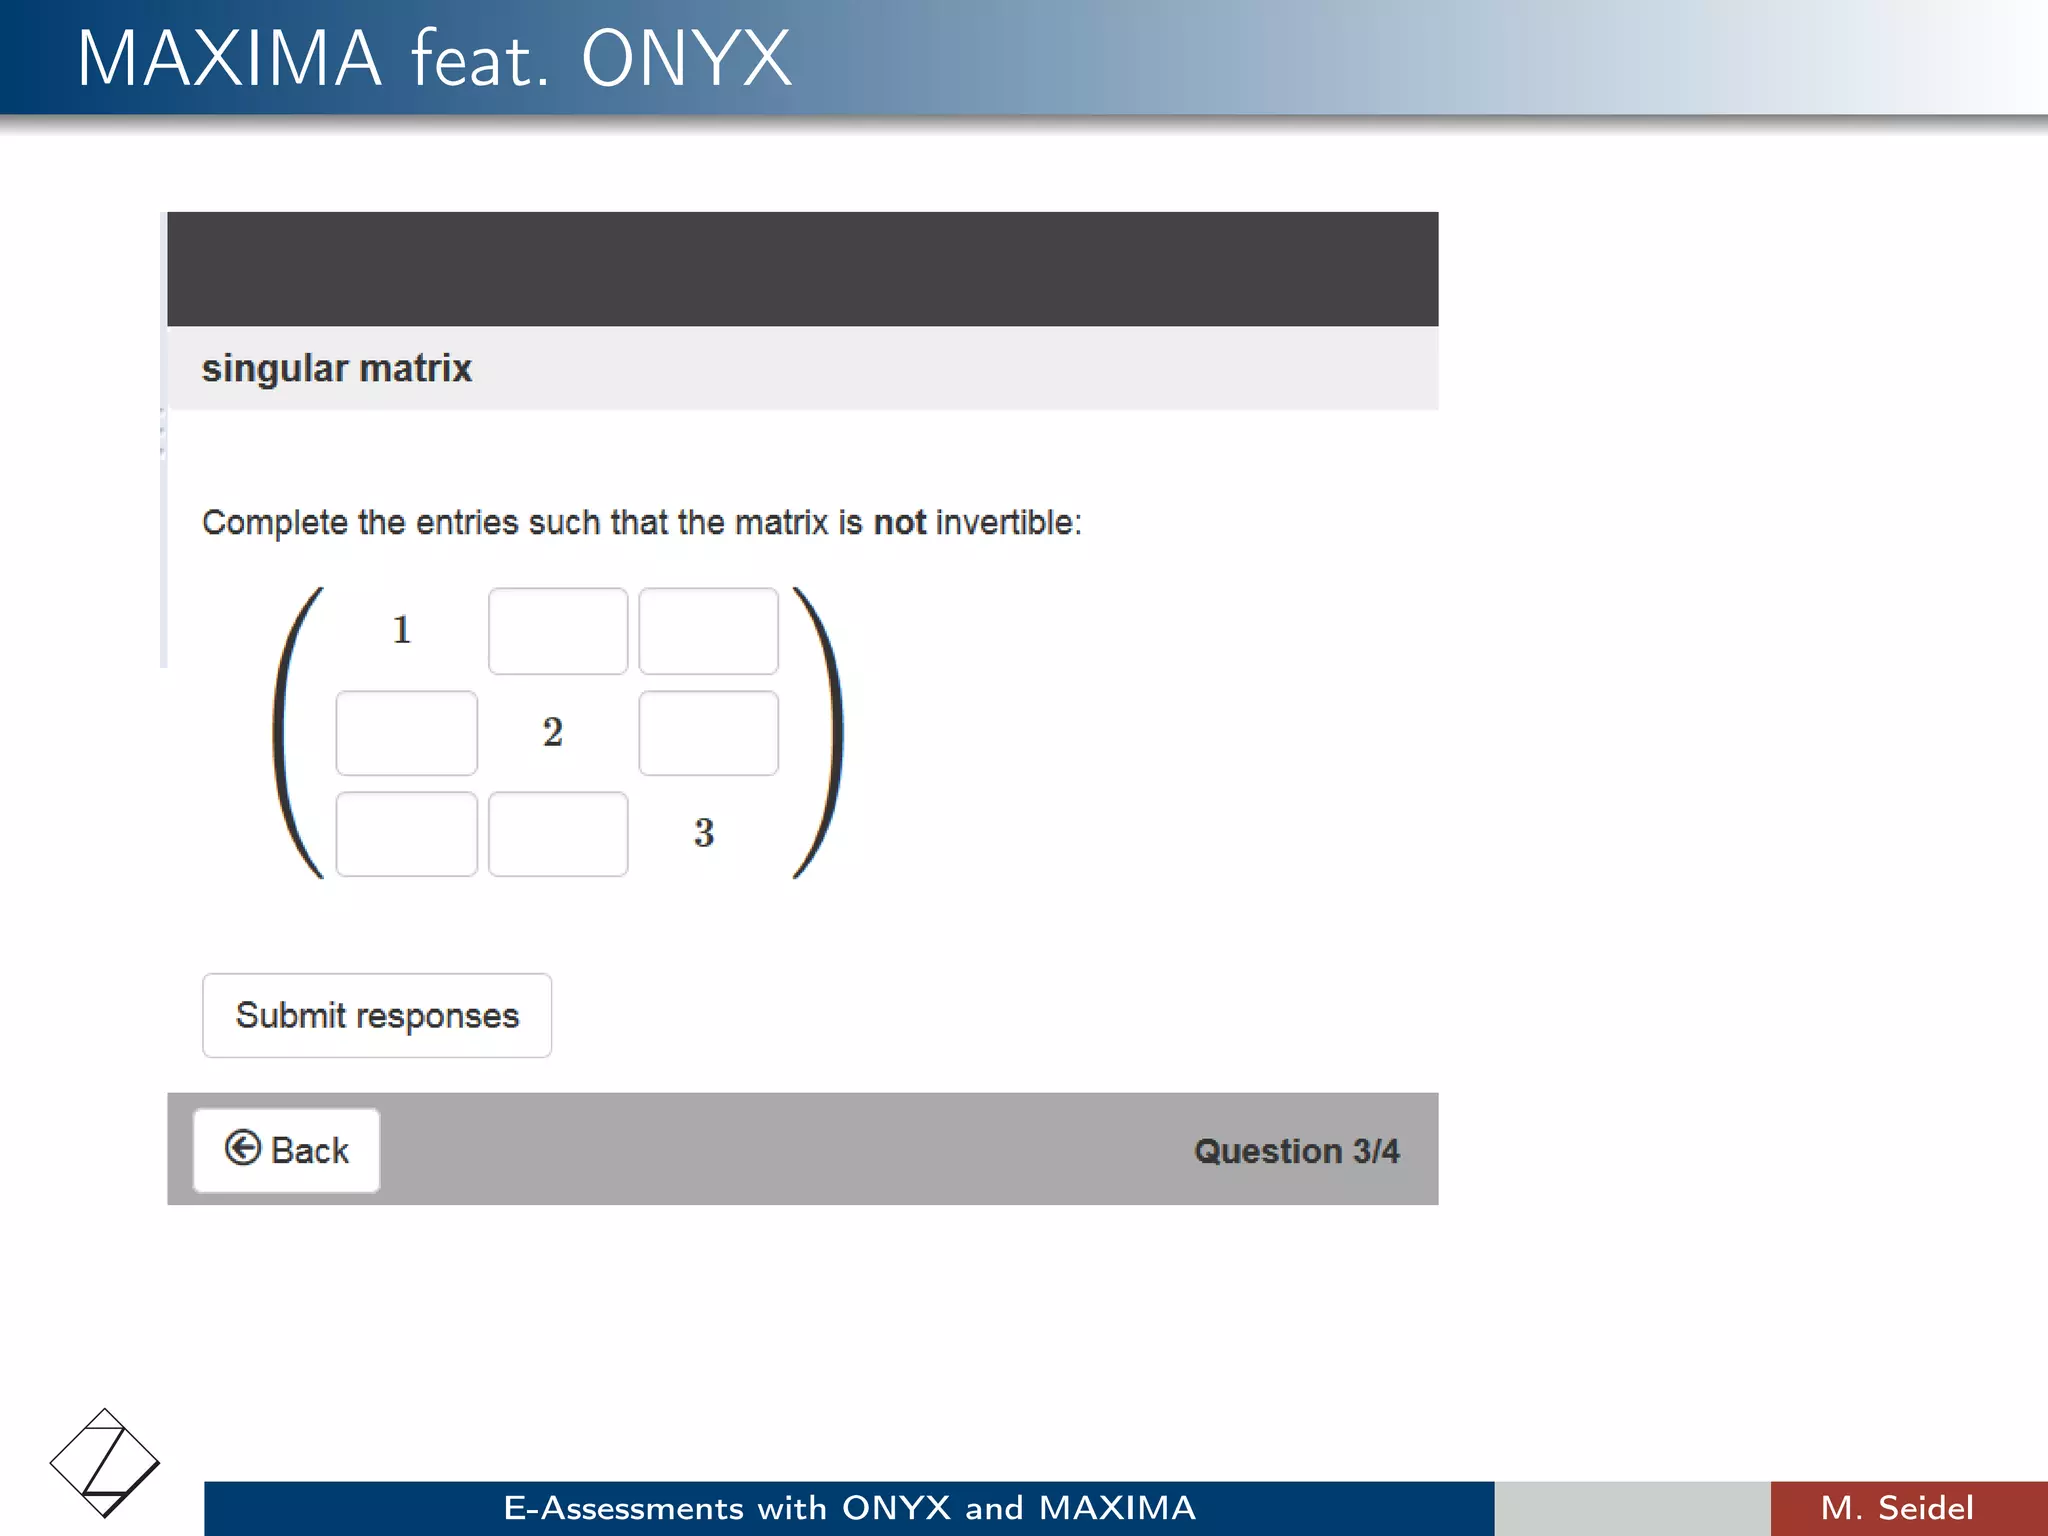Click the diamond logo in bottom corner
The width and height of the screenshot is (2048, 1536).
105,1463
